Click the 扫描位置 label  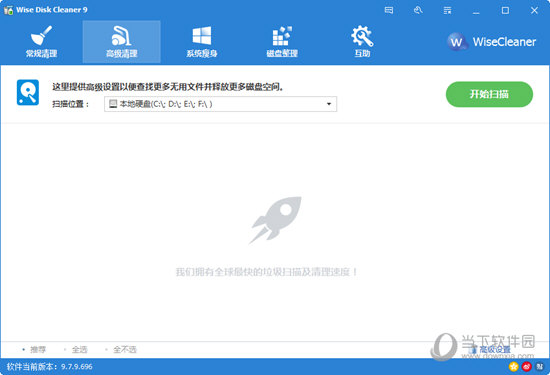(x=71, y=104)
